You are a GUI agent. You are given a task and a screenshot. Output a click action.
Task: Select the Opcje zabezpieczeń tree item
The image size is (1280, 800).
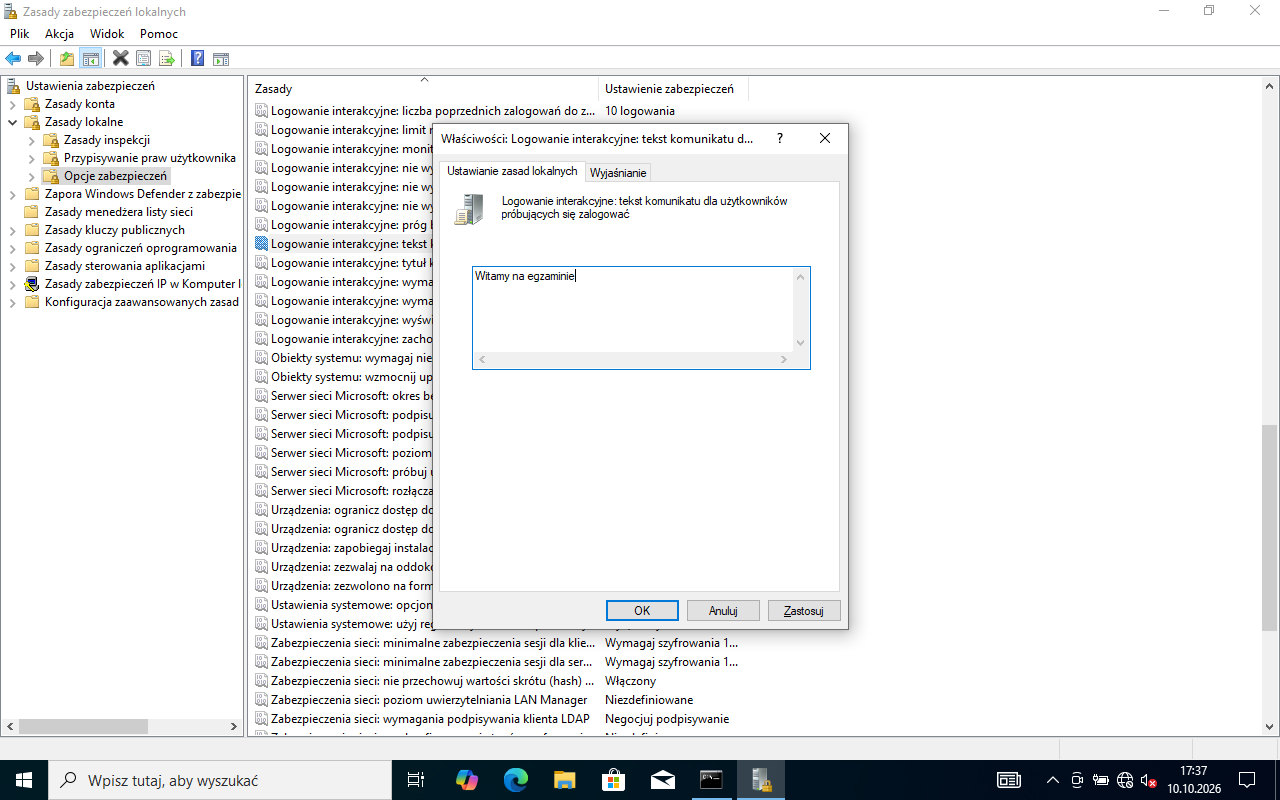click(x=115, y=176)
